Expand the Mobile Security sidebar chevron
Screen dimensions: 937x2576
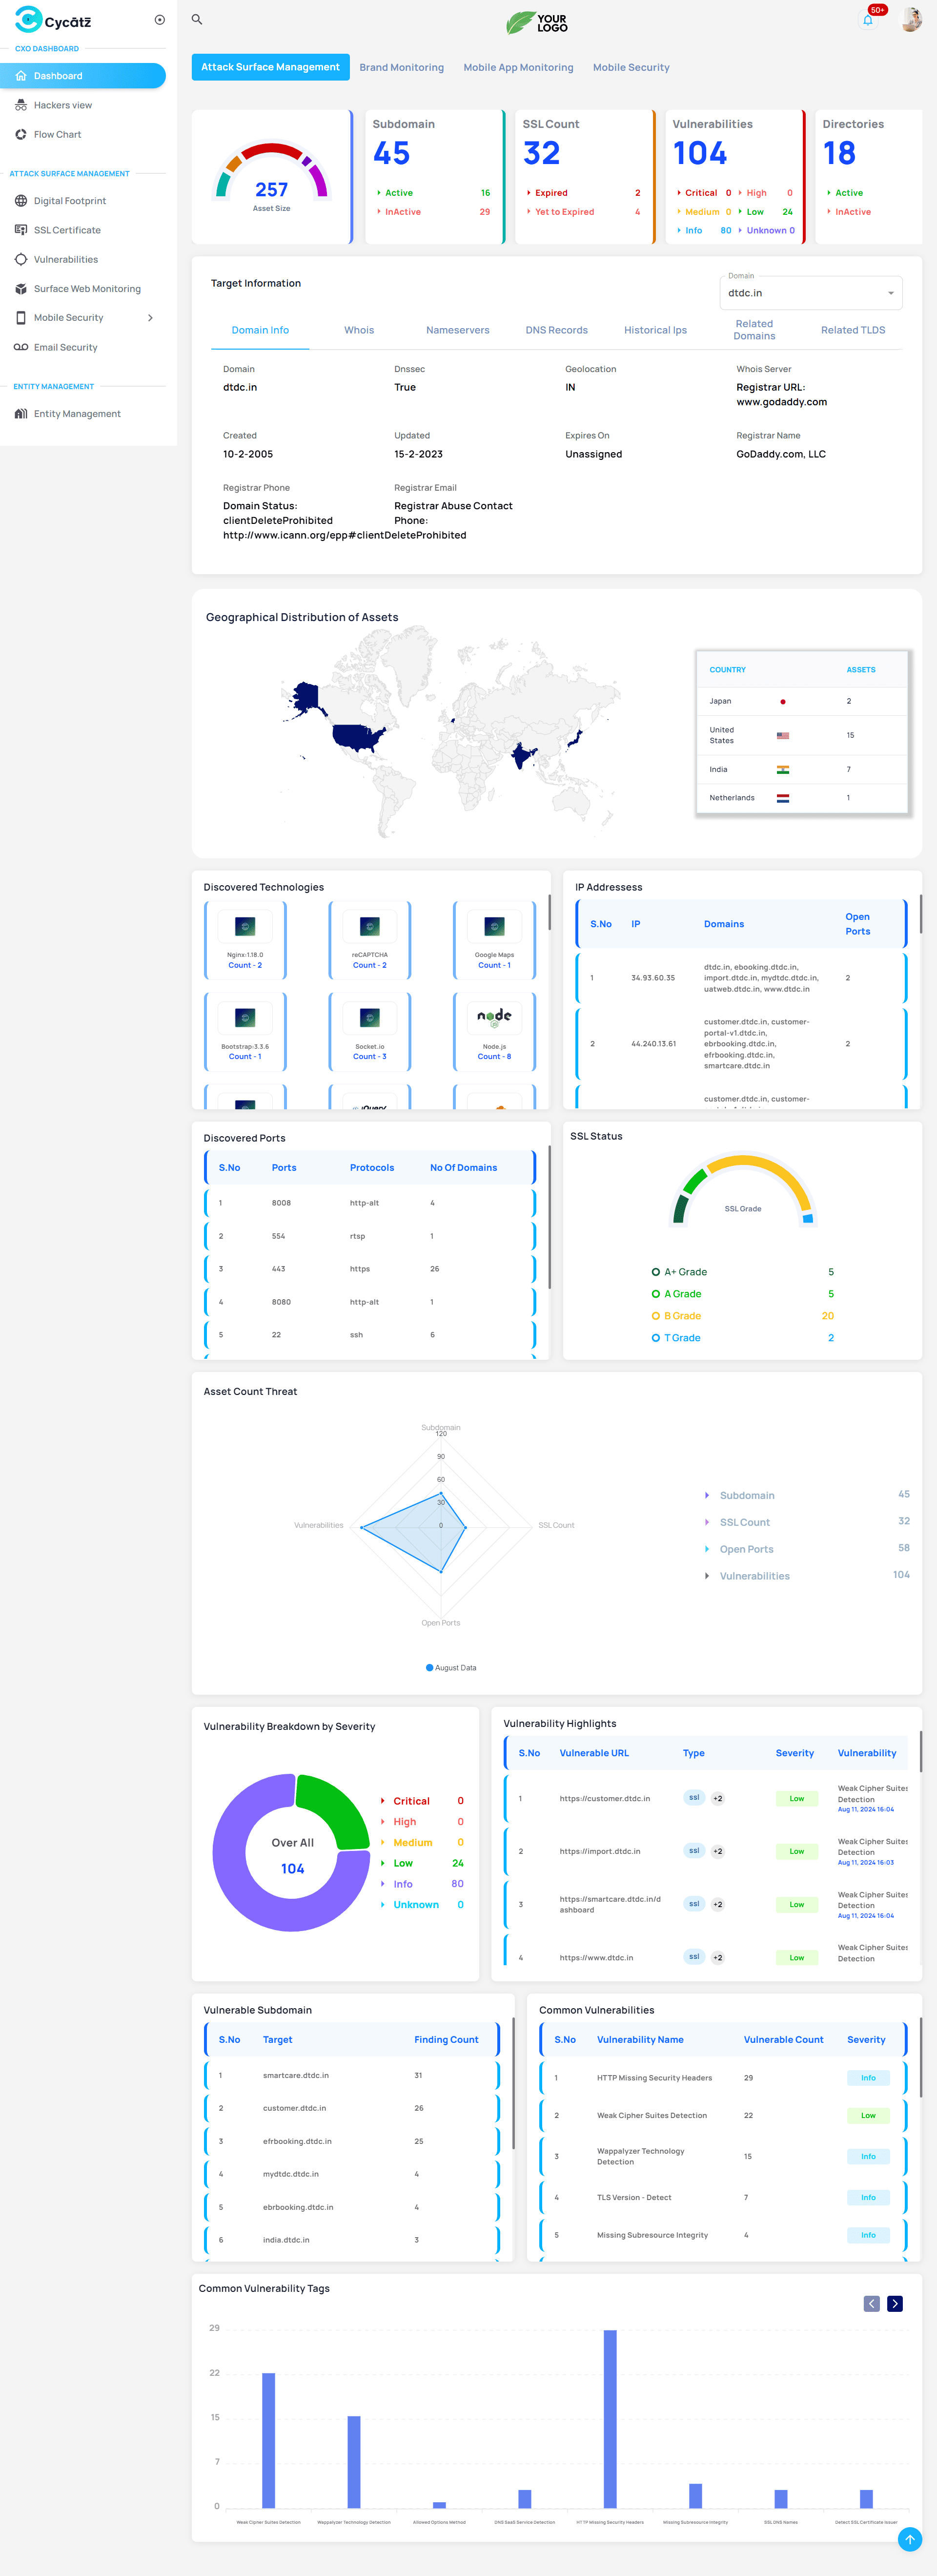[x=150, y=318]
